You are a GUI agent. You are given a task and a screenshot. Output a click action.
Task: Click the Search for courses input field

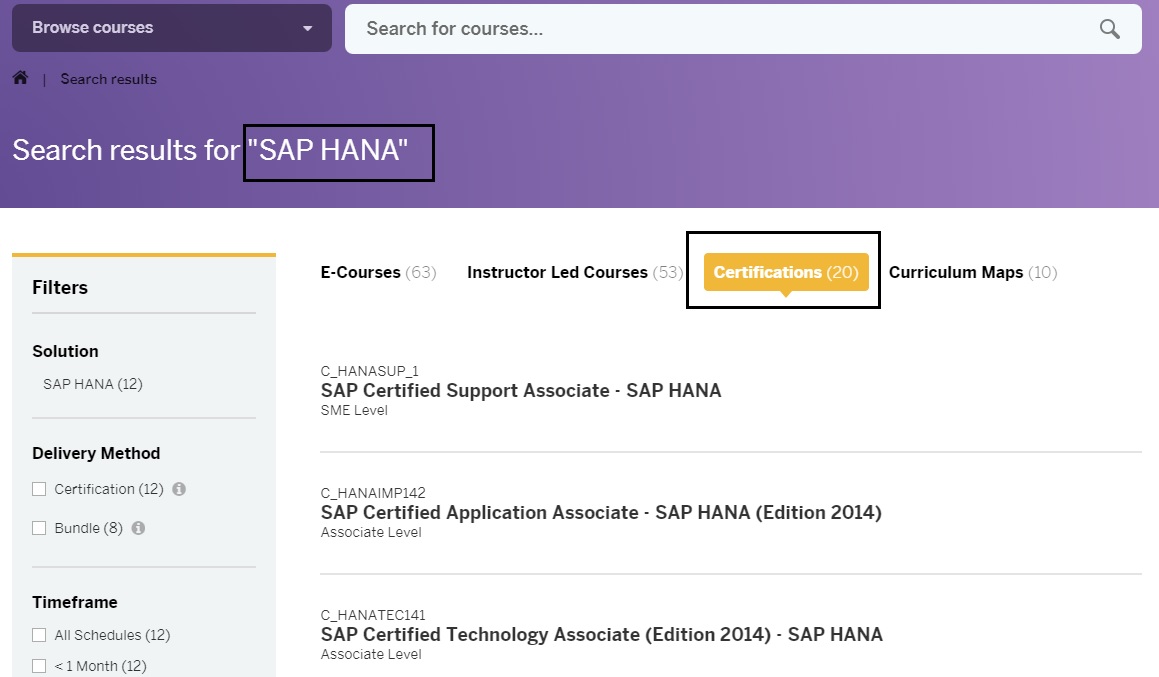click(720, 29)
